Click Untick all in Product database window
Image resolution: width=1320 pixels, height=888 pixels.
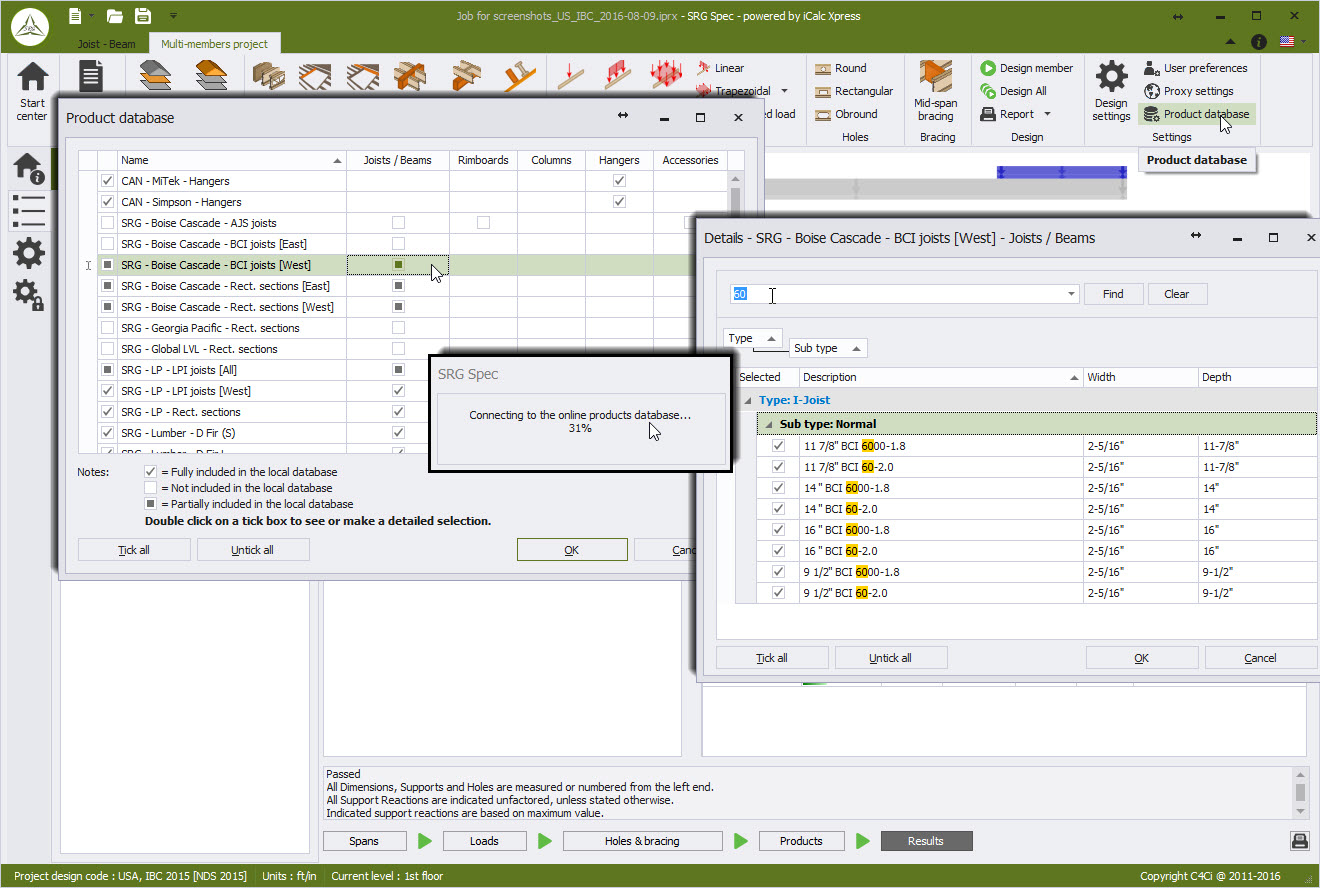coord(253,550)
